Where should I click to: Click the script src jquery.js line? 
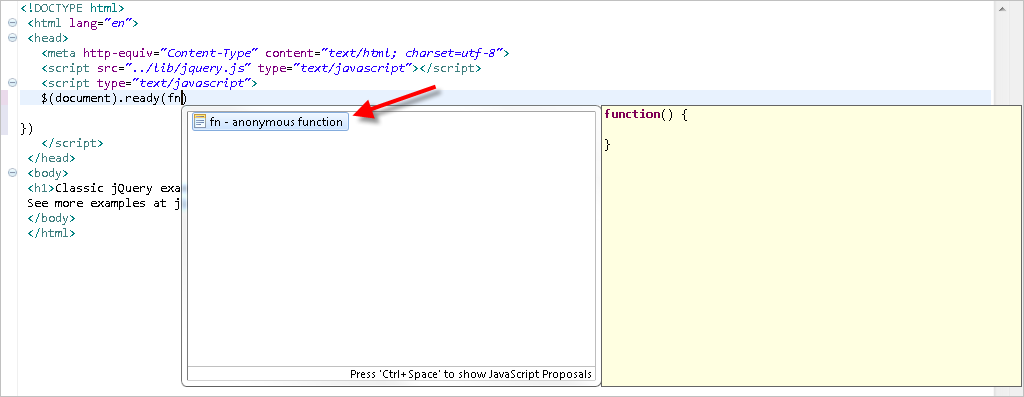[x=261, y=68]
